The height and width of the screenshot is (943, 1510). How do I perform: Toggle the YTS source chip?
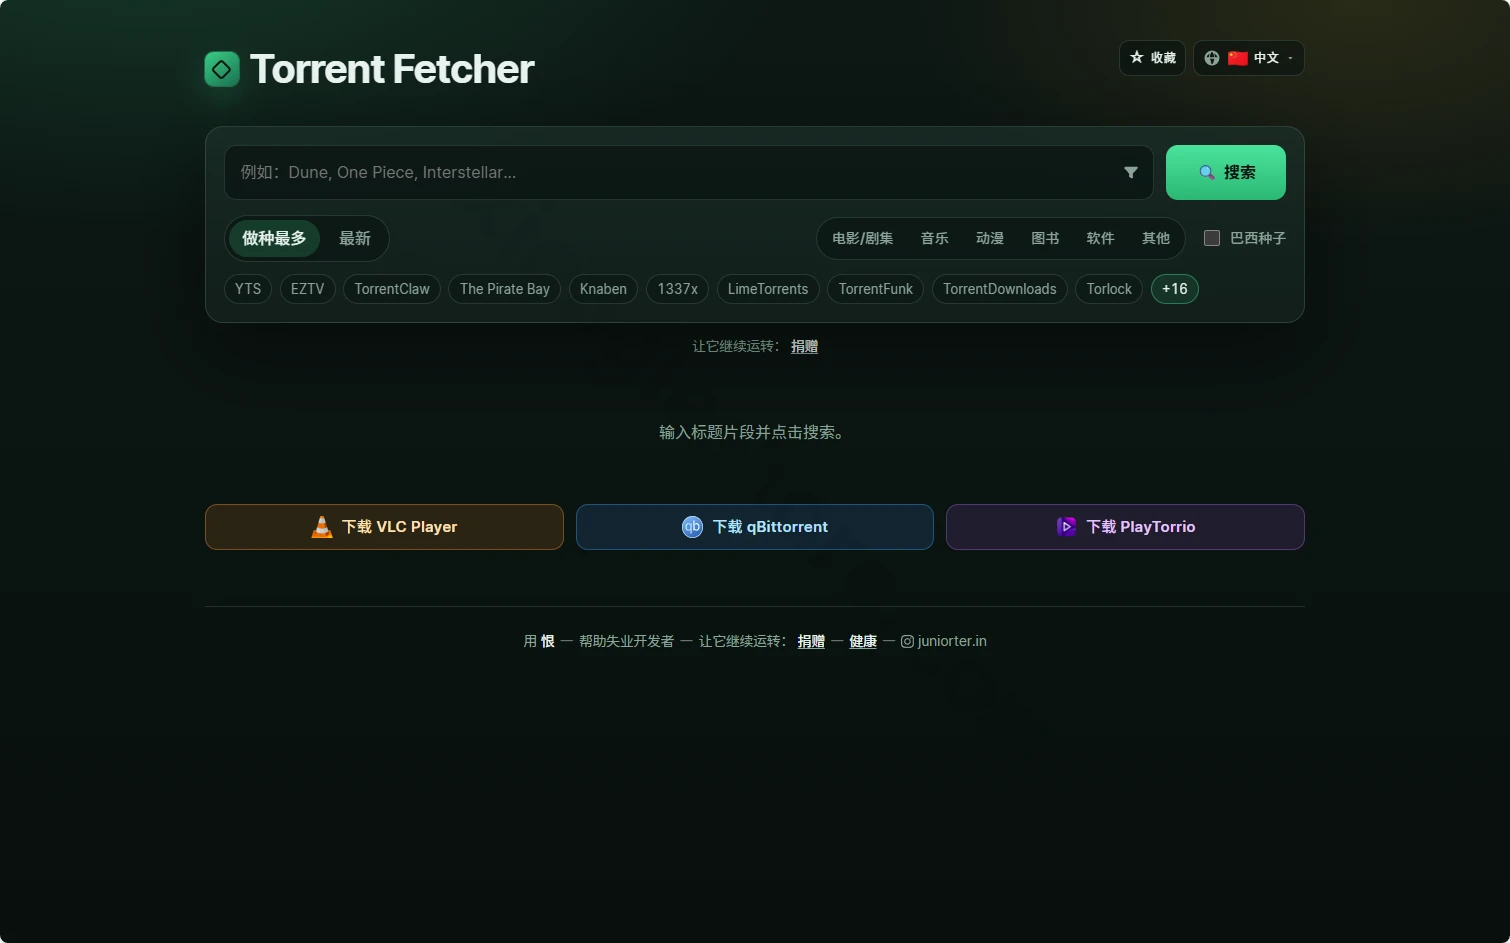pos(248,289)
